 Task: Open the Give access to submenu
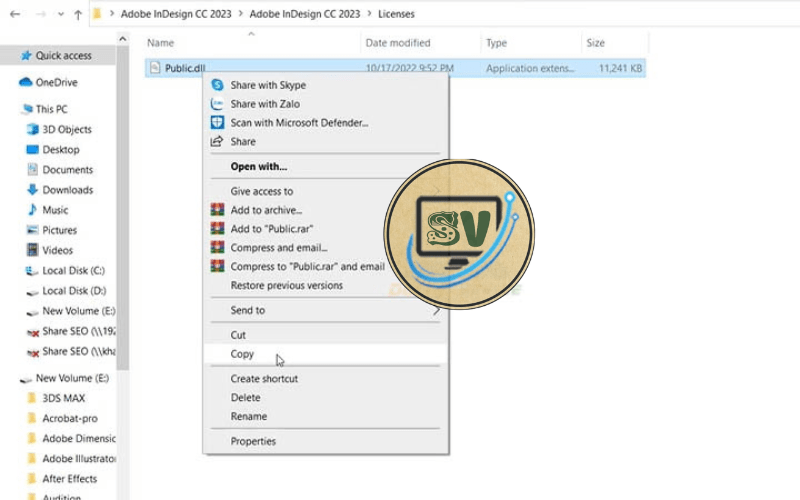[x=326, y=191]
